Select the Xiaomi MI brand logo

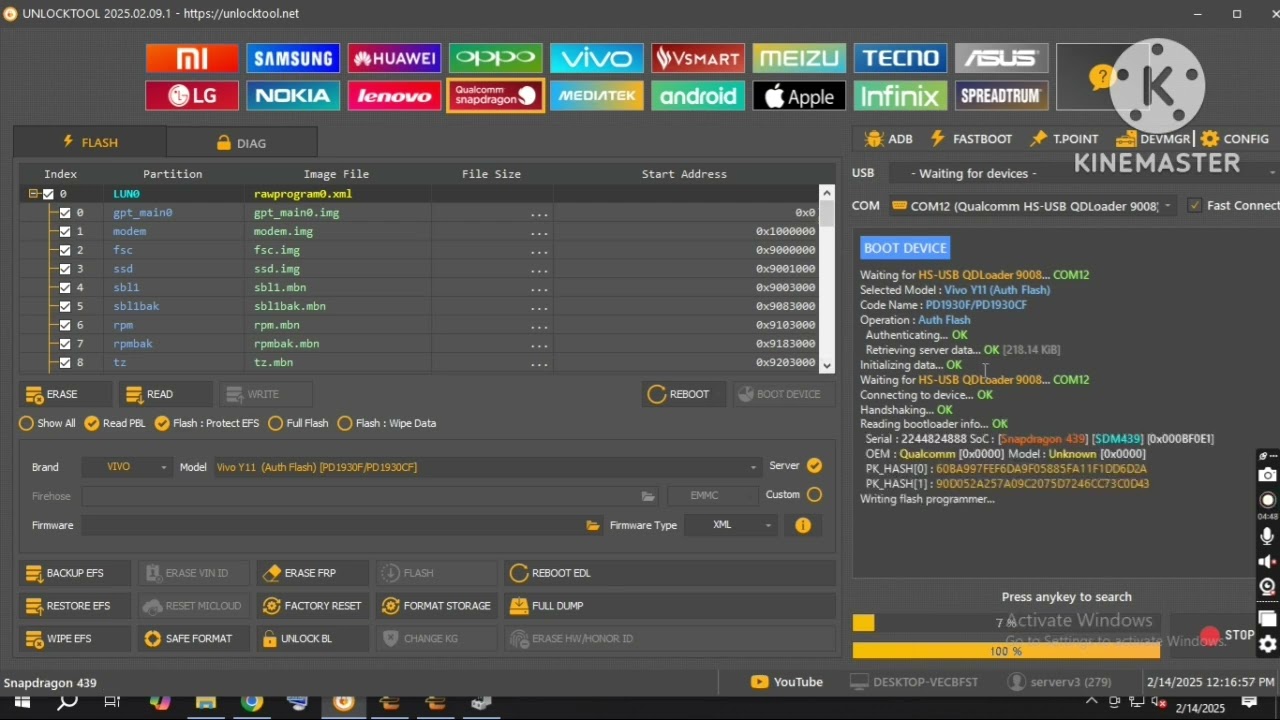192,58
